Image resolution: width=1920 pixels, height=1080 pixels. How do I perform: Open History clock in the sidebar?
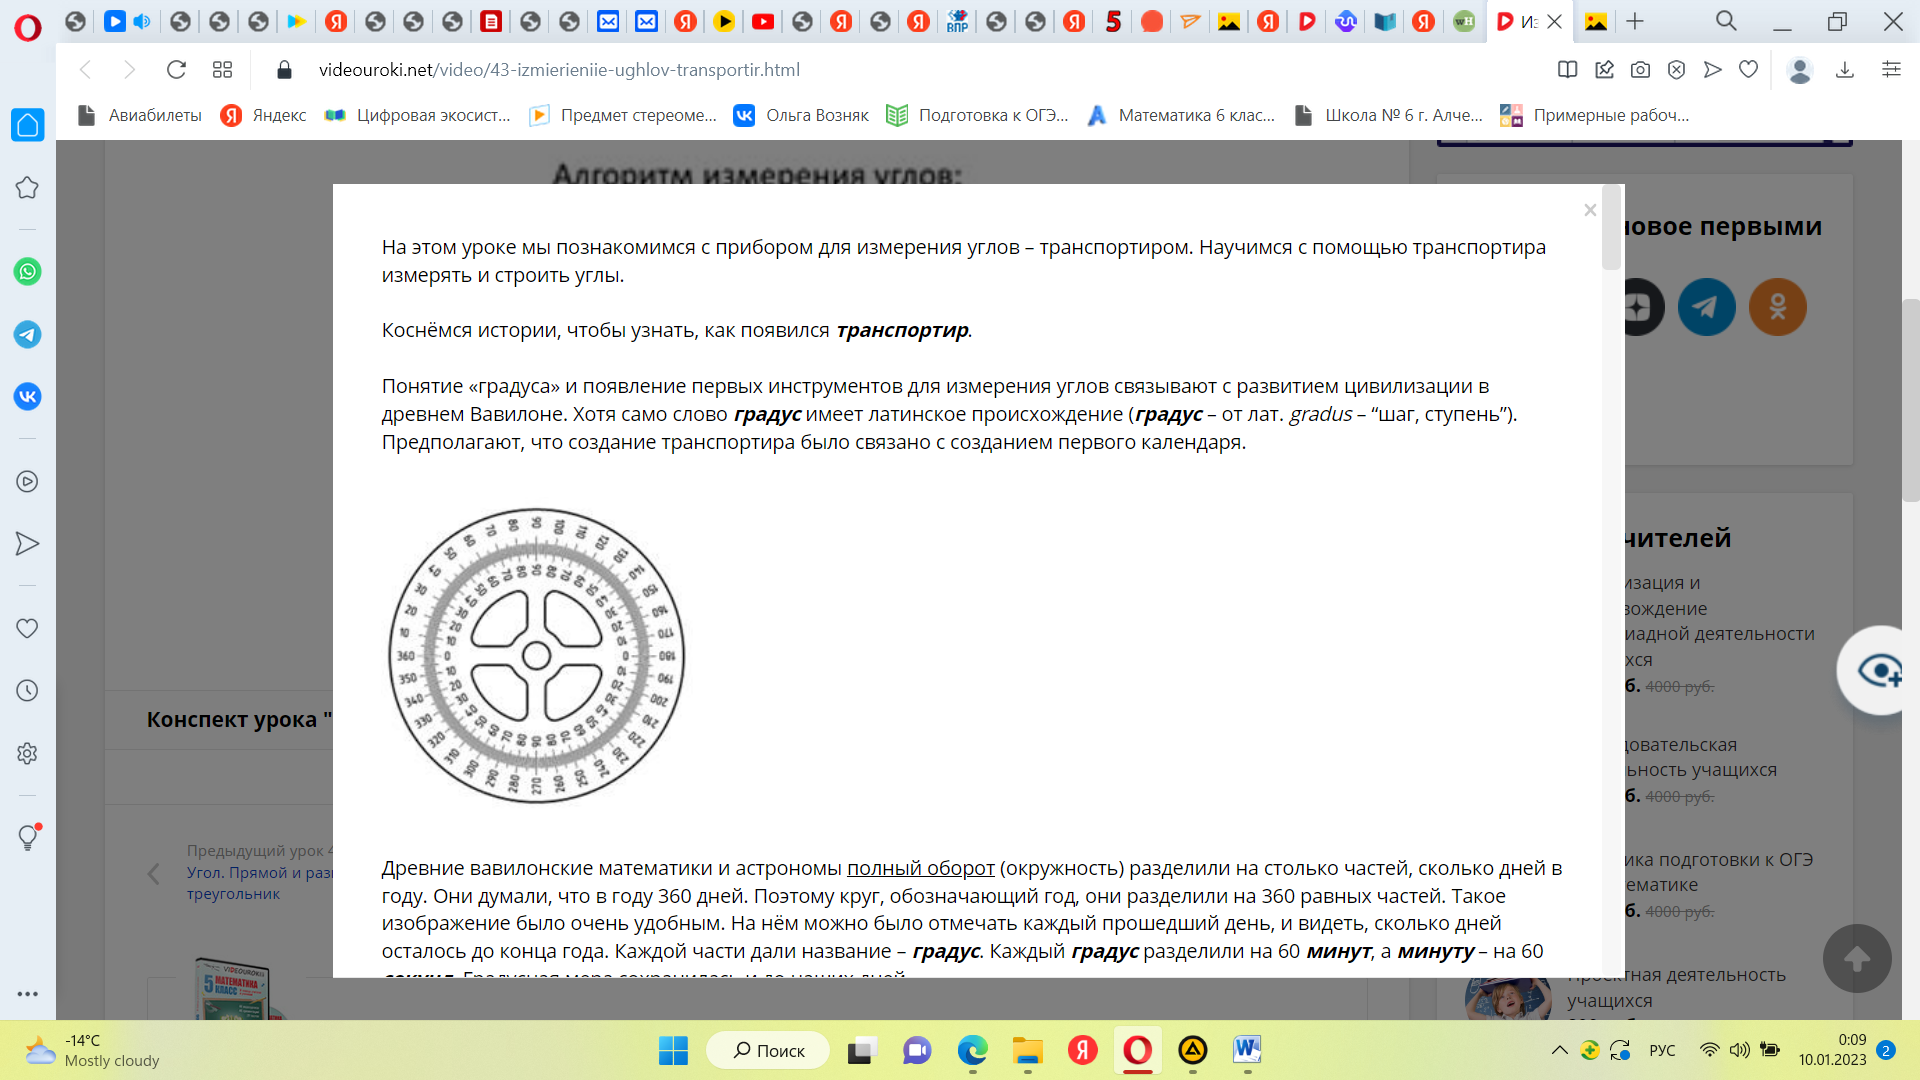(x=28, y=691)
